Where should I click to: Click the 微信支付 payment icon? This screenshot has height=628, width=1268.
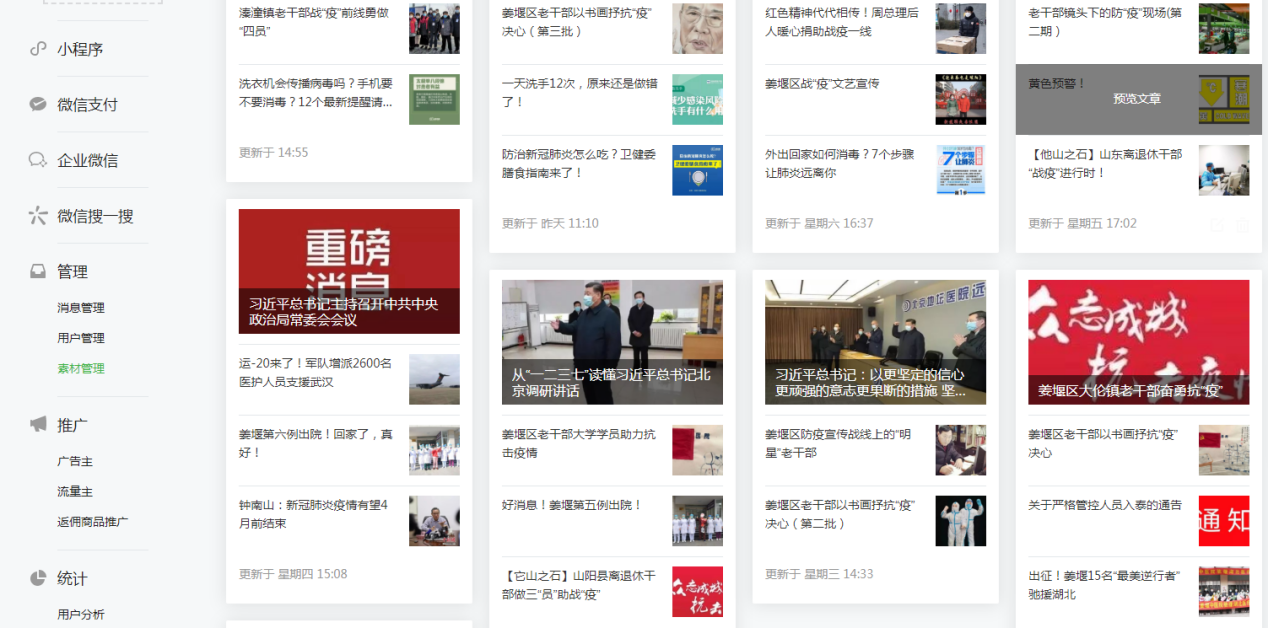(38, 104)
